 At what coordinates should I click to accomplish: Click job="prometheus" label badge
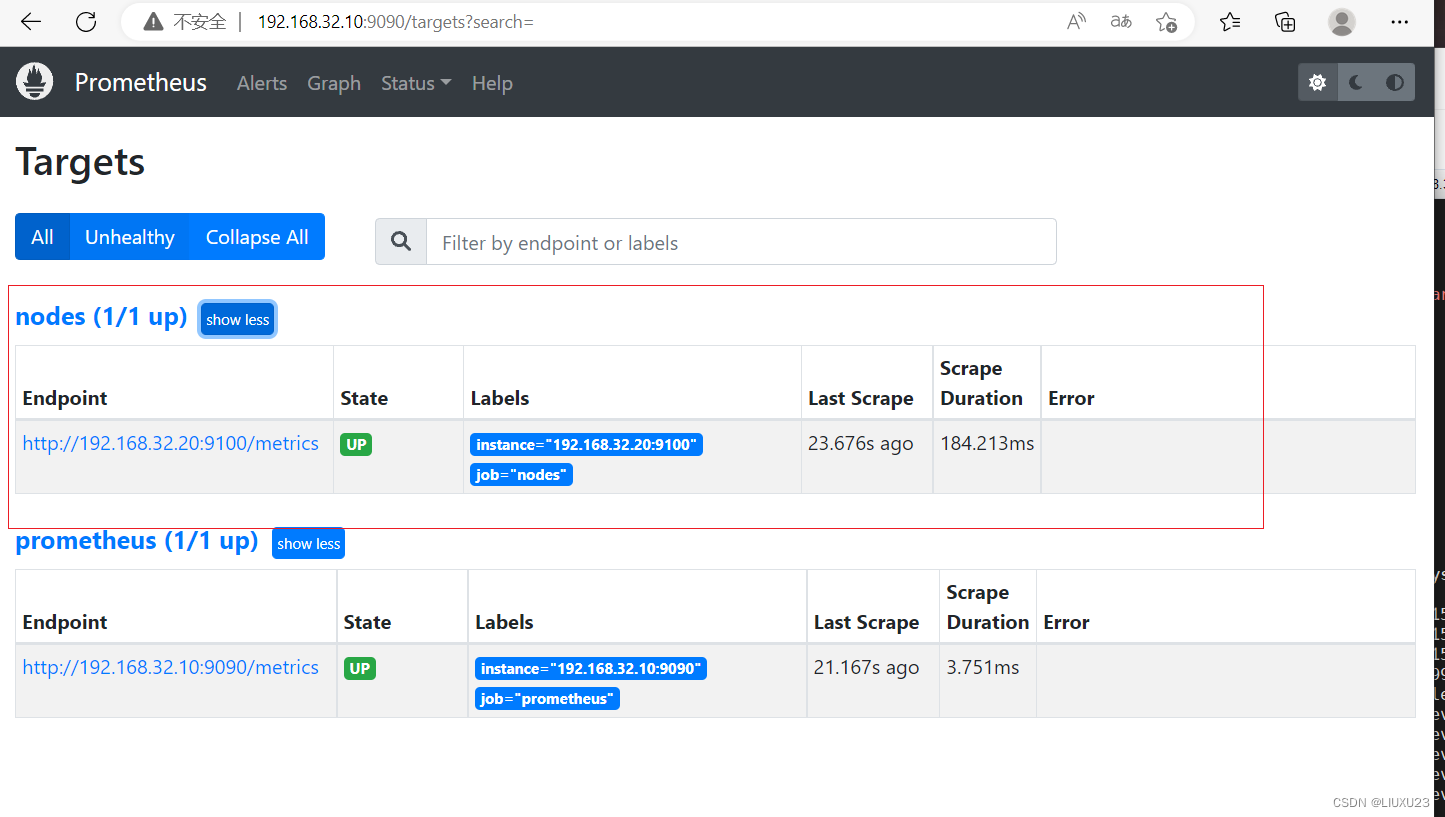click(547, 699)
